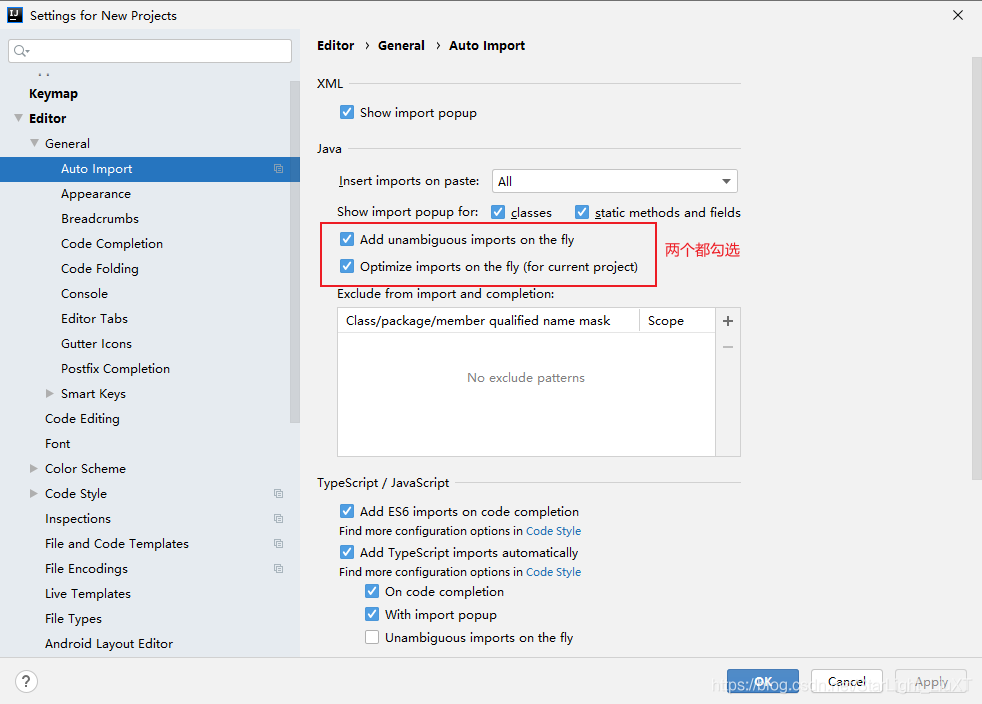
Task: Click the plus icon to add exclude pattern
Action: (x=728, y=321)
